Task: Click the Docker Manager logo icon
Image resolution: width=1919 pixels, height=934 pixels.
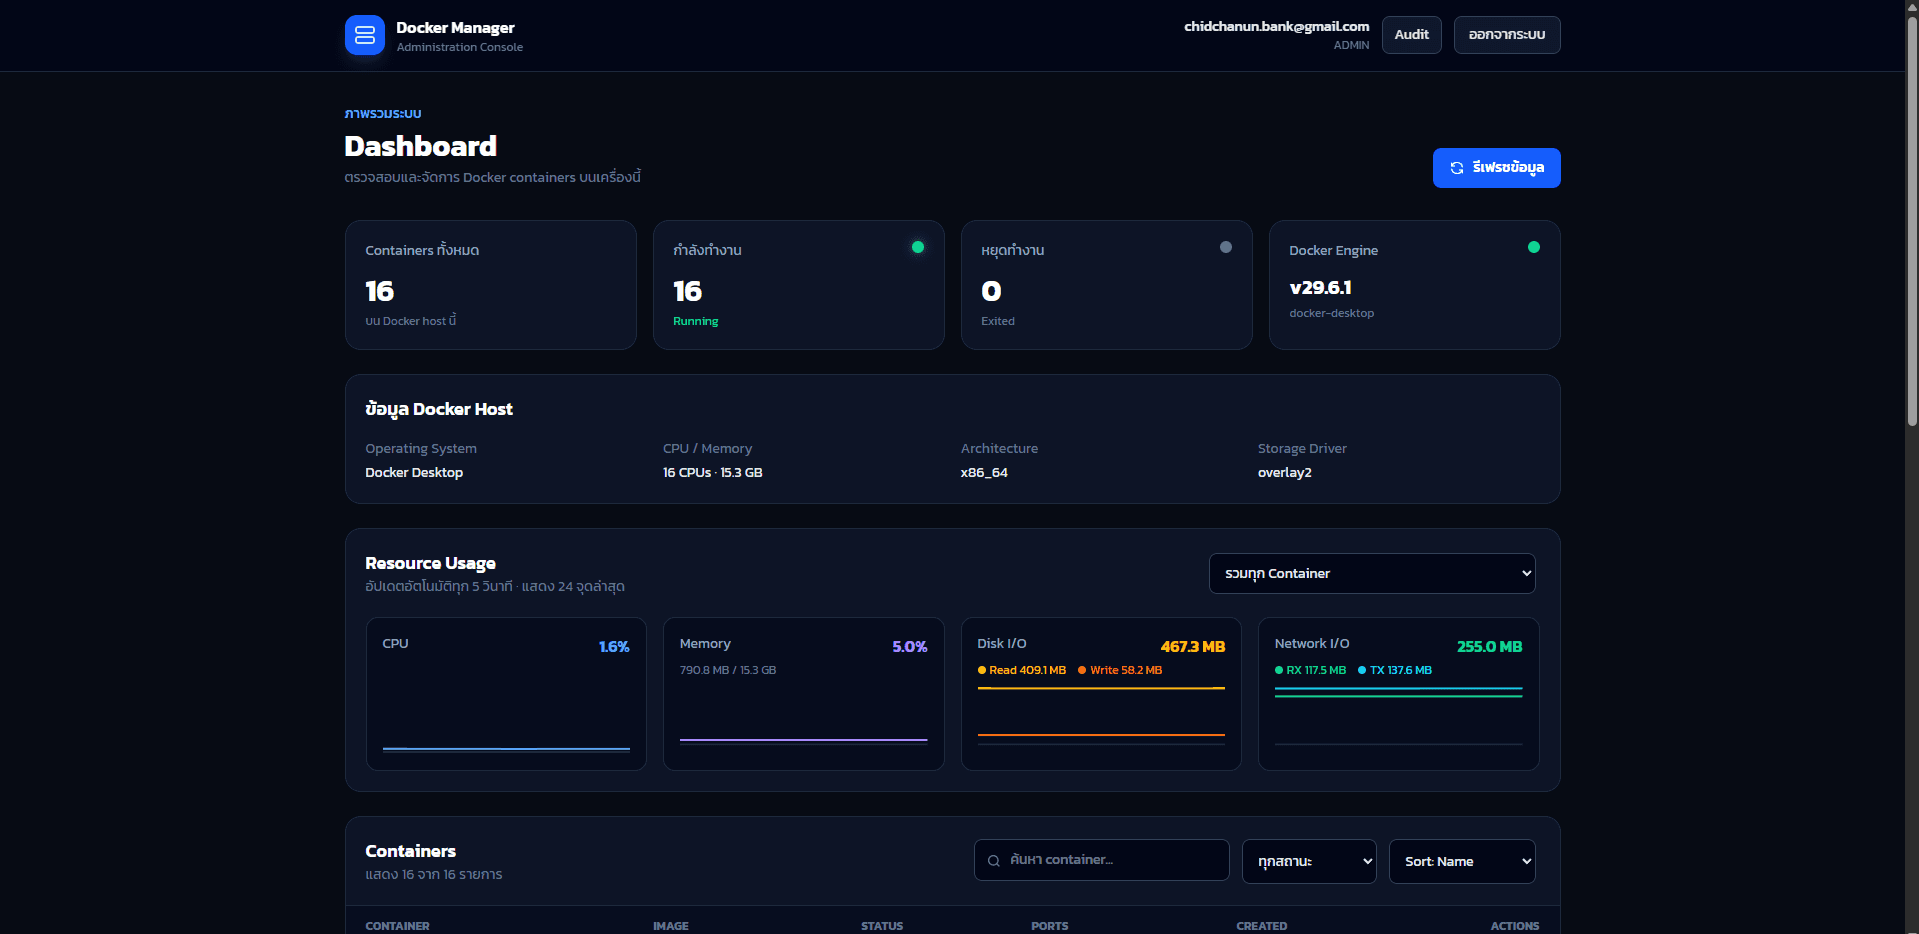Action: [365, 35]
